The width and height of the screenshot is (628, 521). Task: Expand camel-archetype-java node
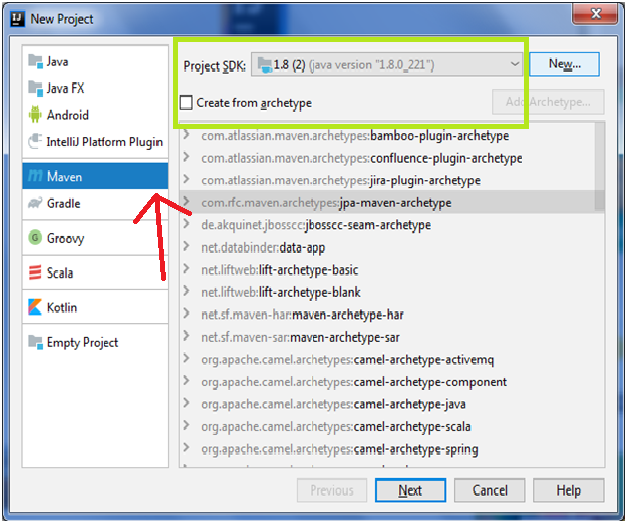coord(186,403)
